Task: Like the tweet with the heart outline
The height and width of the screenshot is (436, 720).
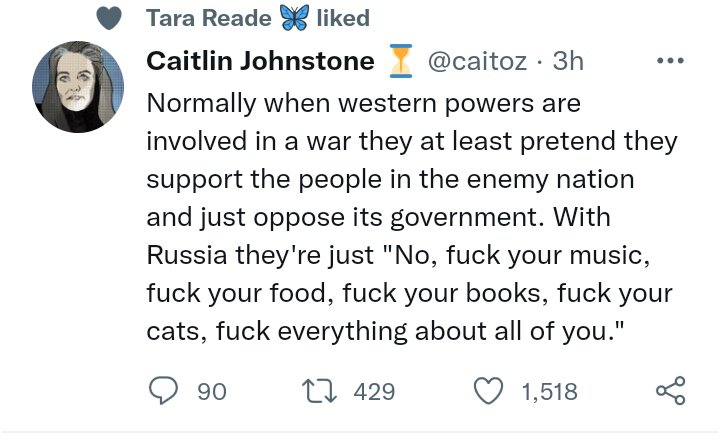Action: (x=488, y=391)
